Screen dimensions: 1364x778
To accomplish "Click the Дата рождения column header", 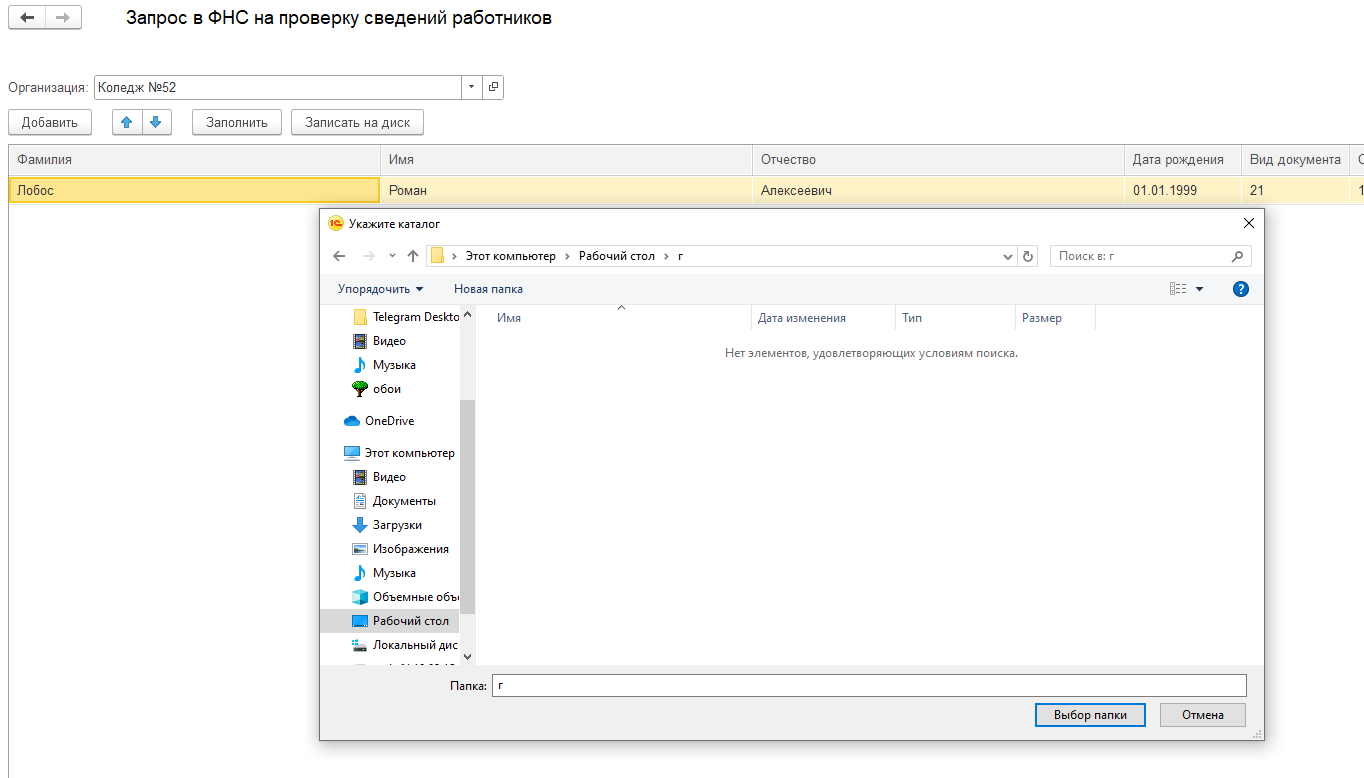I will [1183, 160].
